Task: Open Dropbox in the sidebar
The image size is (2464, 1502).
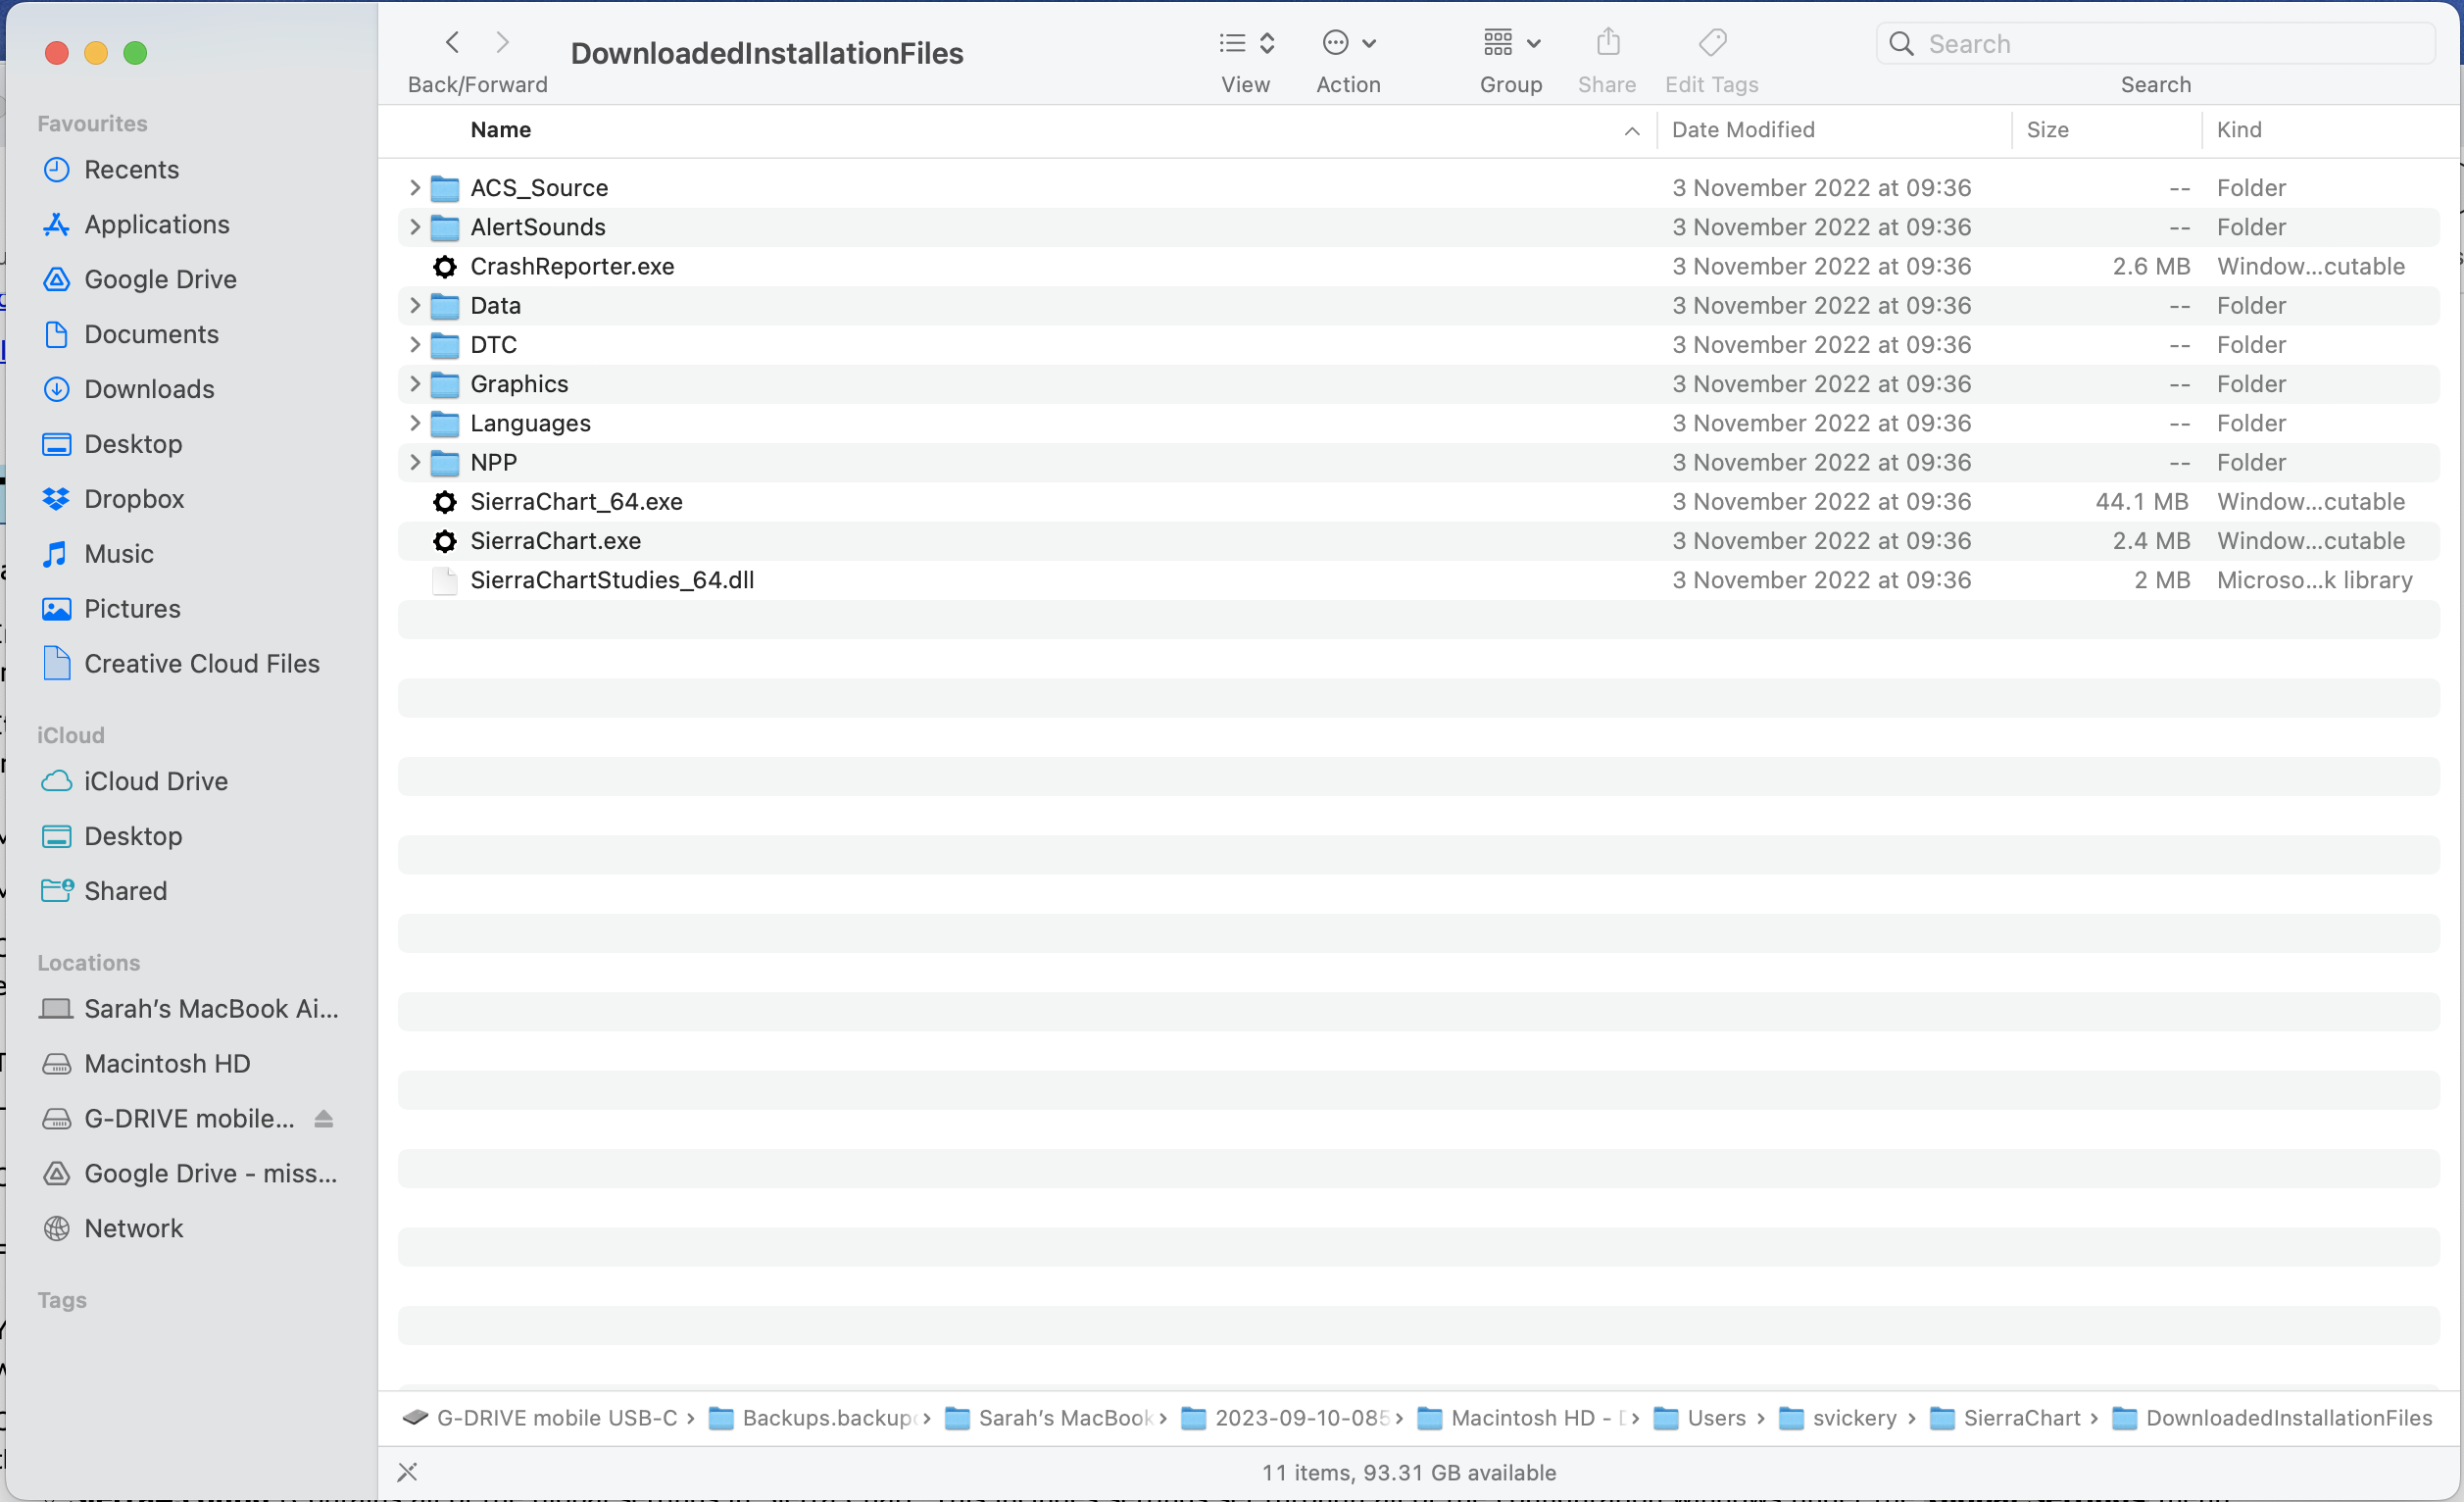Action: tap(134, 499)
